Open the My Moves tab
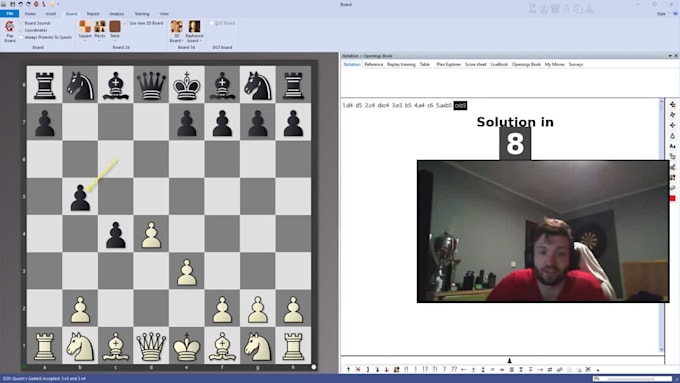This screenshot has height=383, width=680. point(555,65)
